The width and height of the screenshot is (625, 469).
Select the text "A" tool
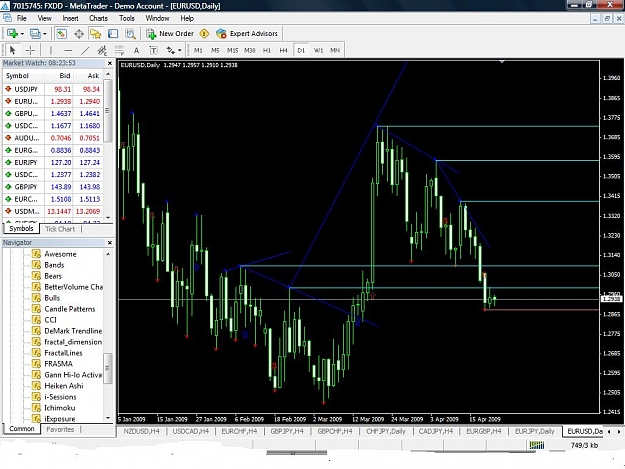(x=136, y=50)
